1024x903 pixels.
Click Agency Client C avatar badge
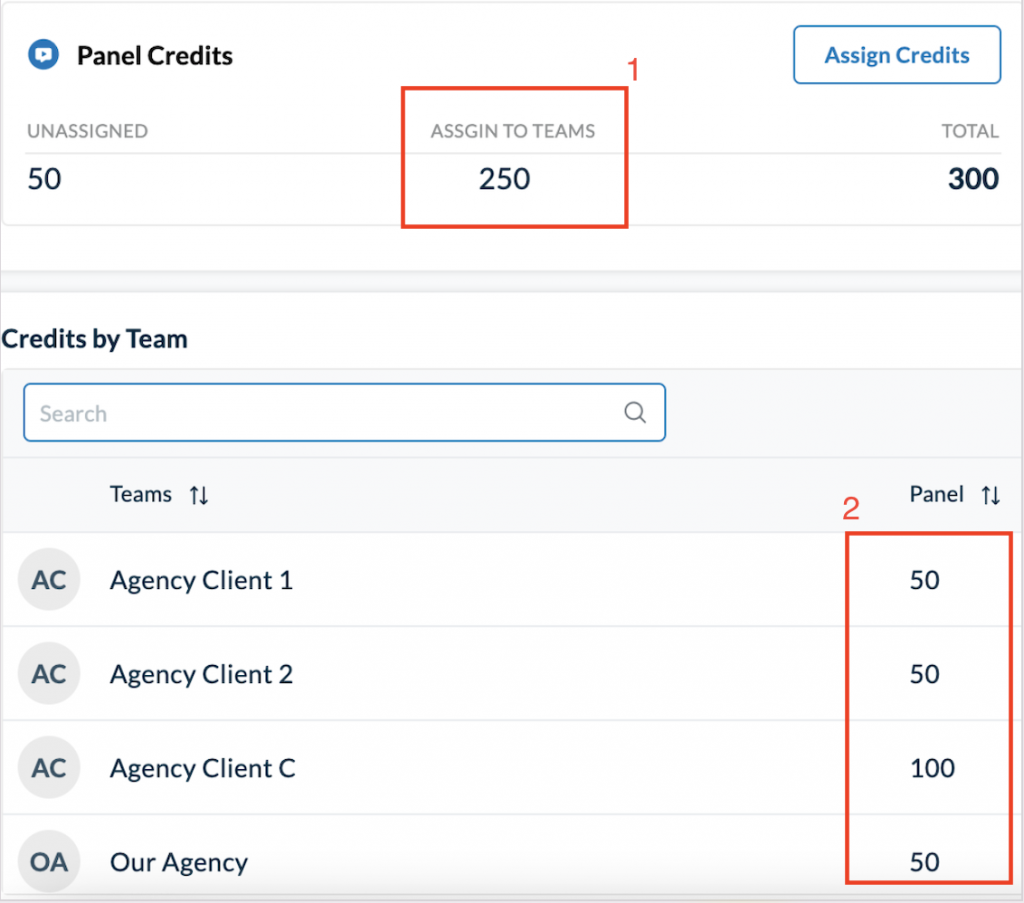click(x=49, y=768)
